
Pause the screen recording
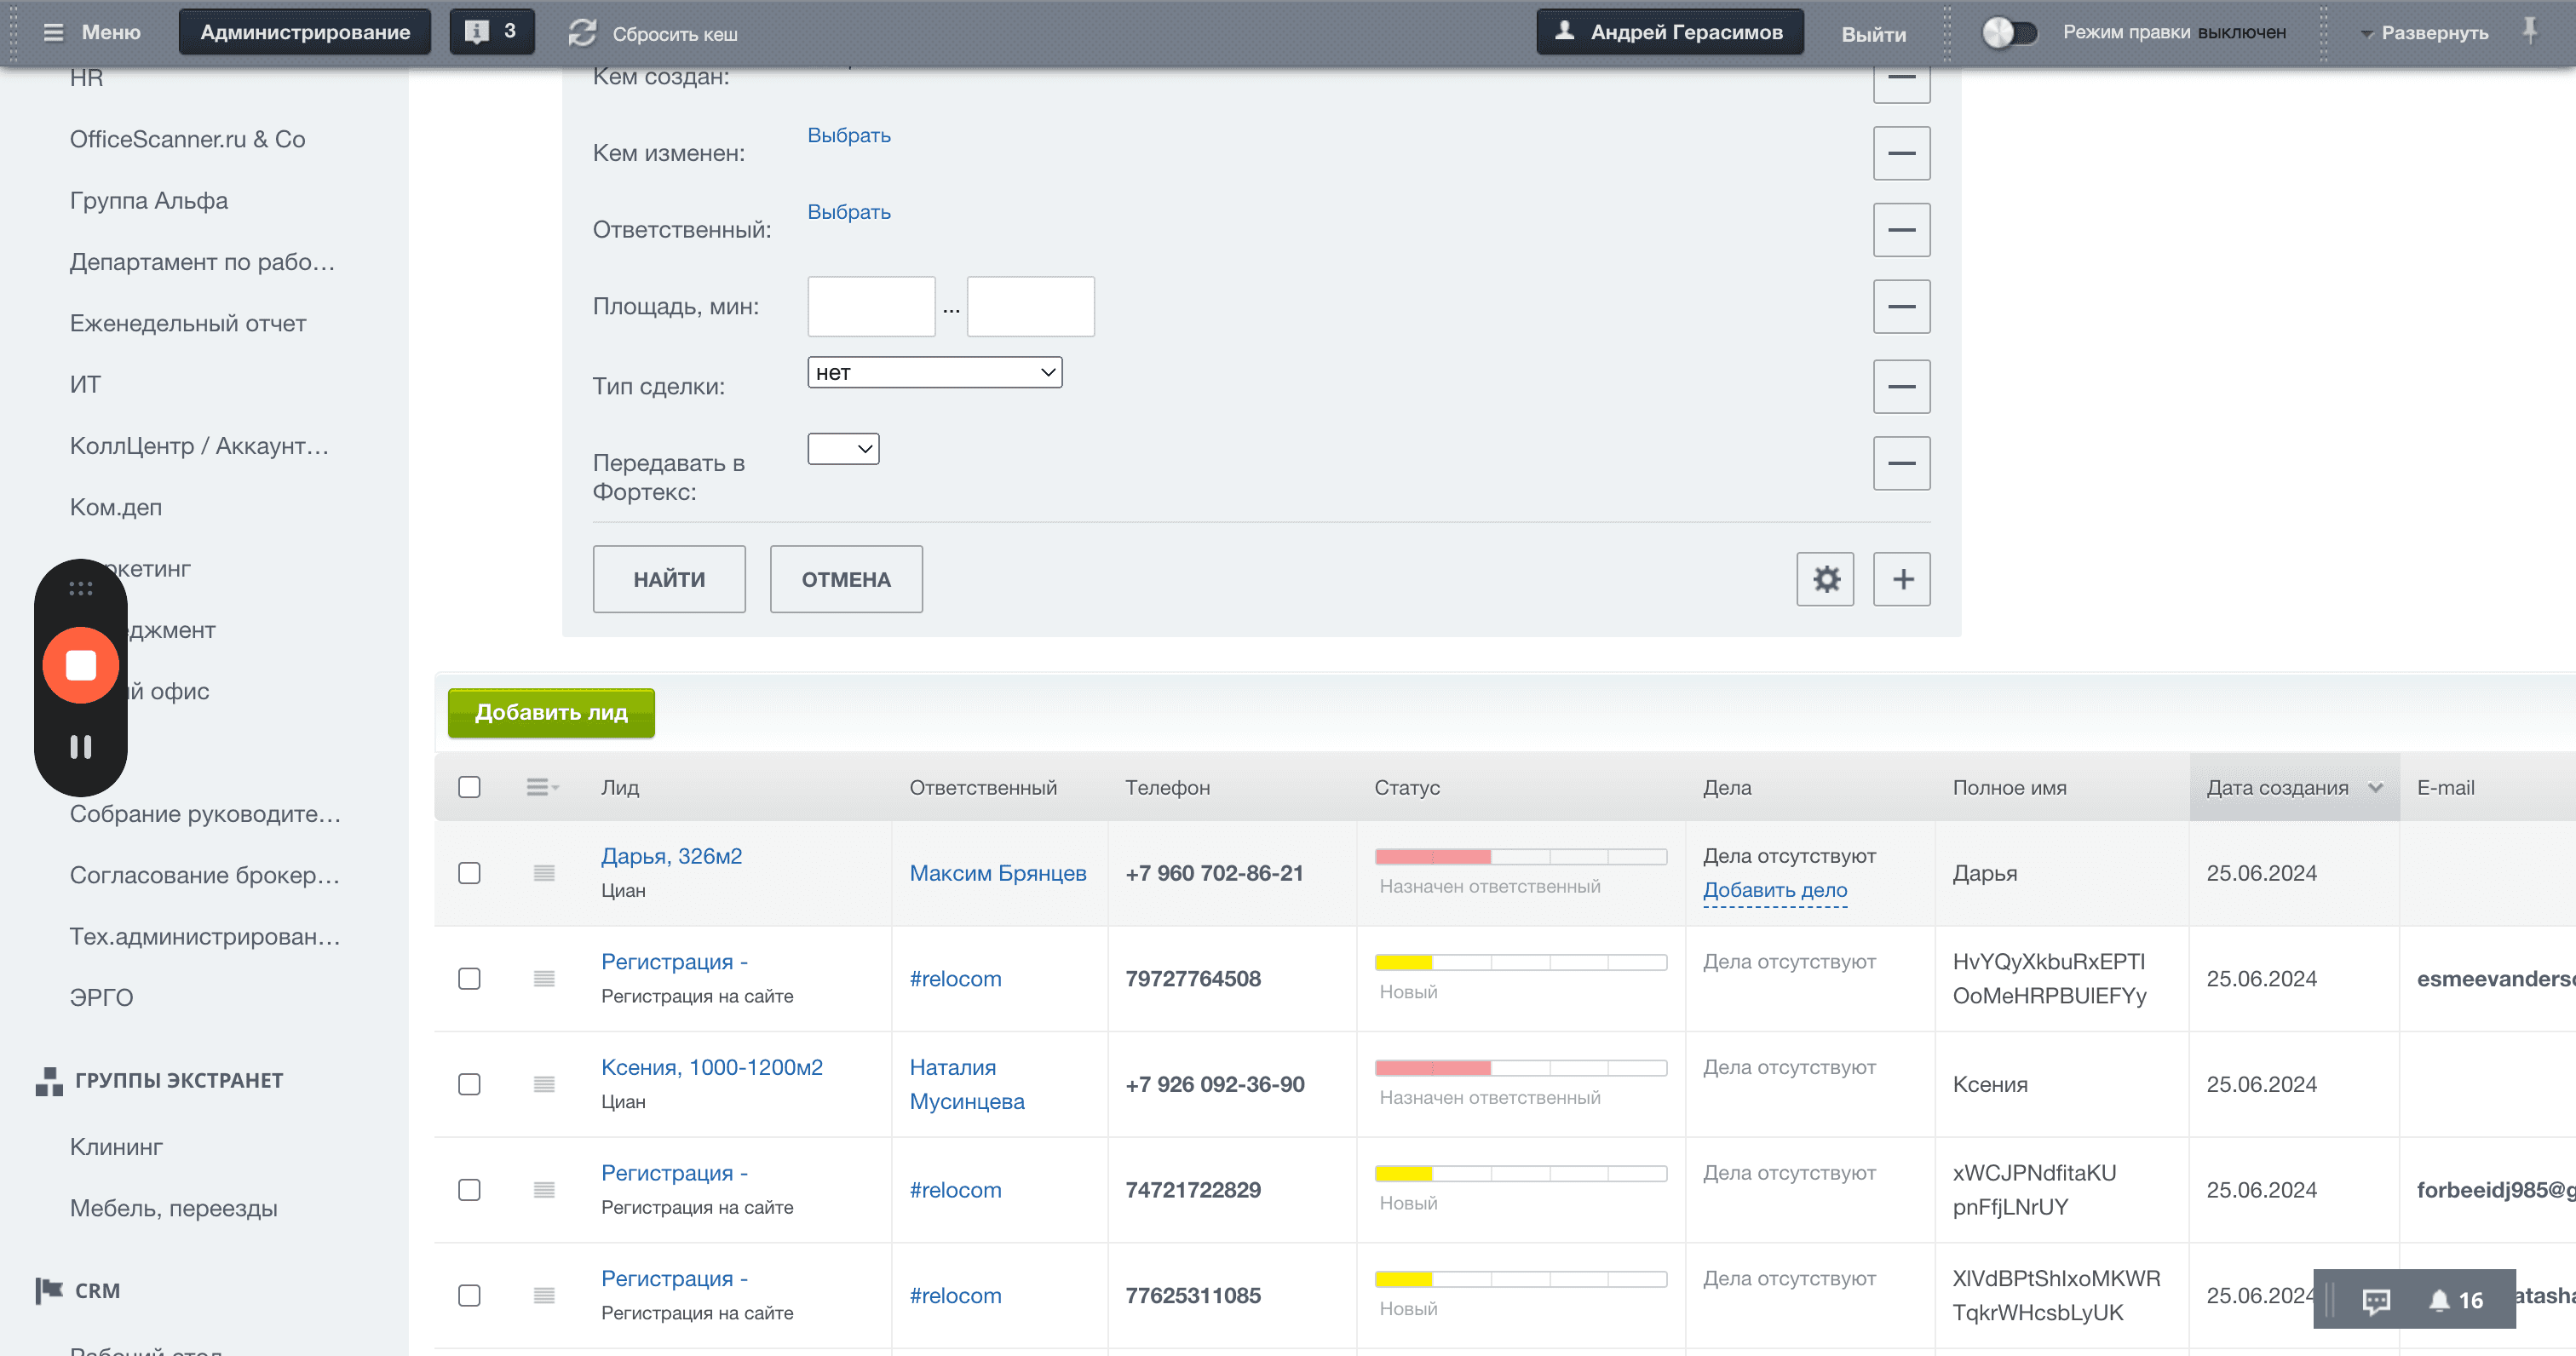tap(81, 746)
